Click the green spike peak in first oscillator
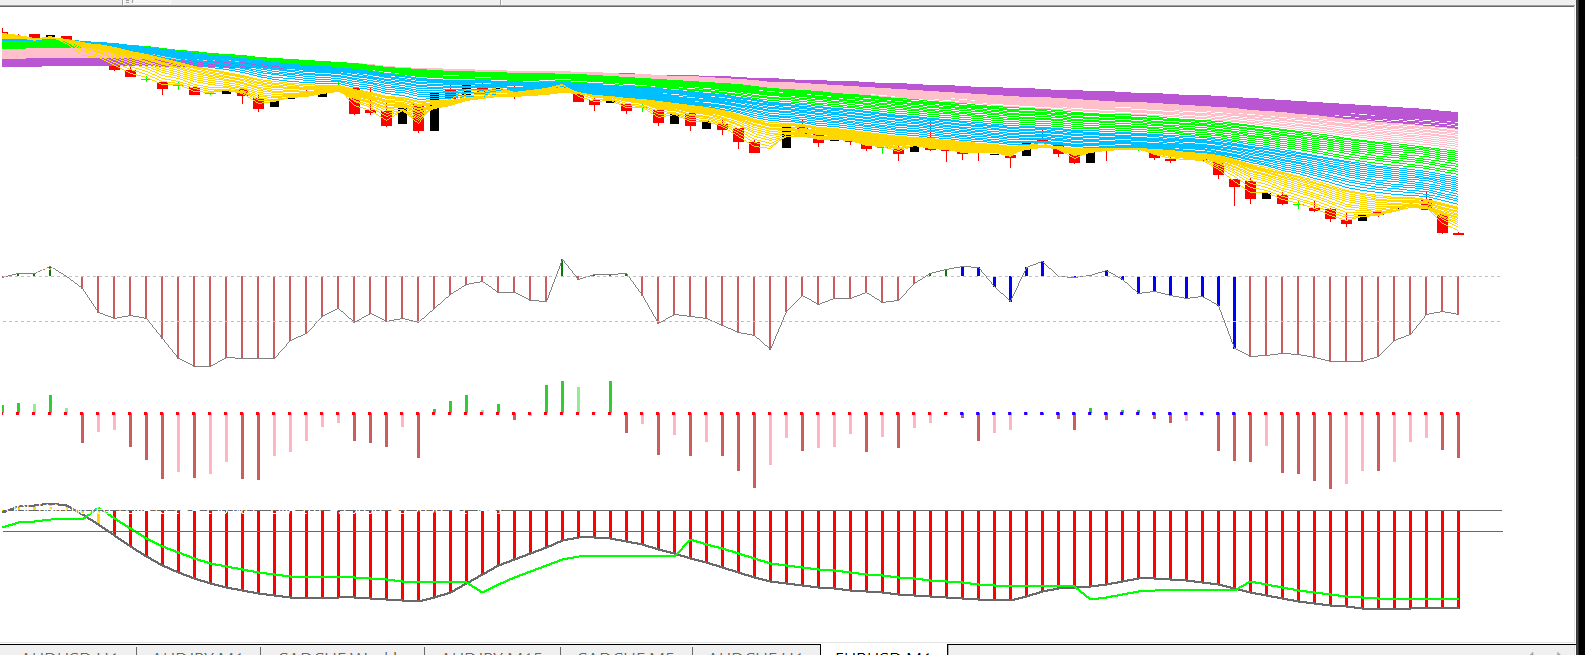This screenshot has height=655, width=1585. (562, 262)
